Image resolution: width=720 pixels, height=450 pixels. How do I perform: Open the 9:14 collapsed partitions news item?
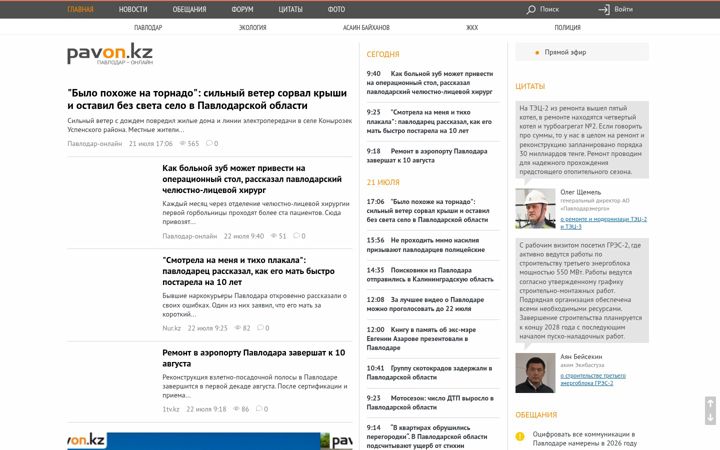pyautogui.click(x=427, y=436)
